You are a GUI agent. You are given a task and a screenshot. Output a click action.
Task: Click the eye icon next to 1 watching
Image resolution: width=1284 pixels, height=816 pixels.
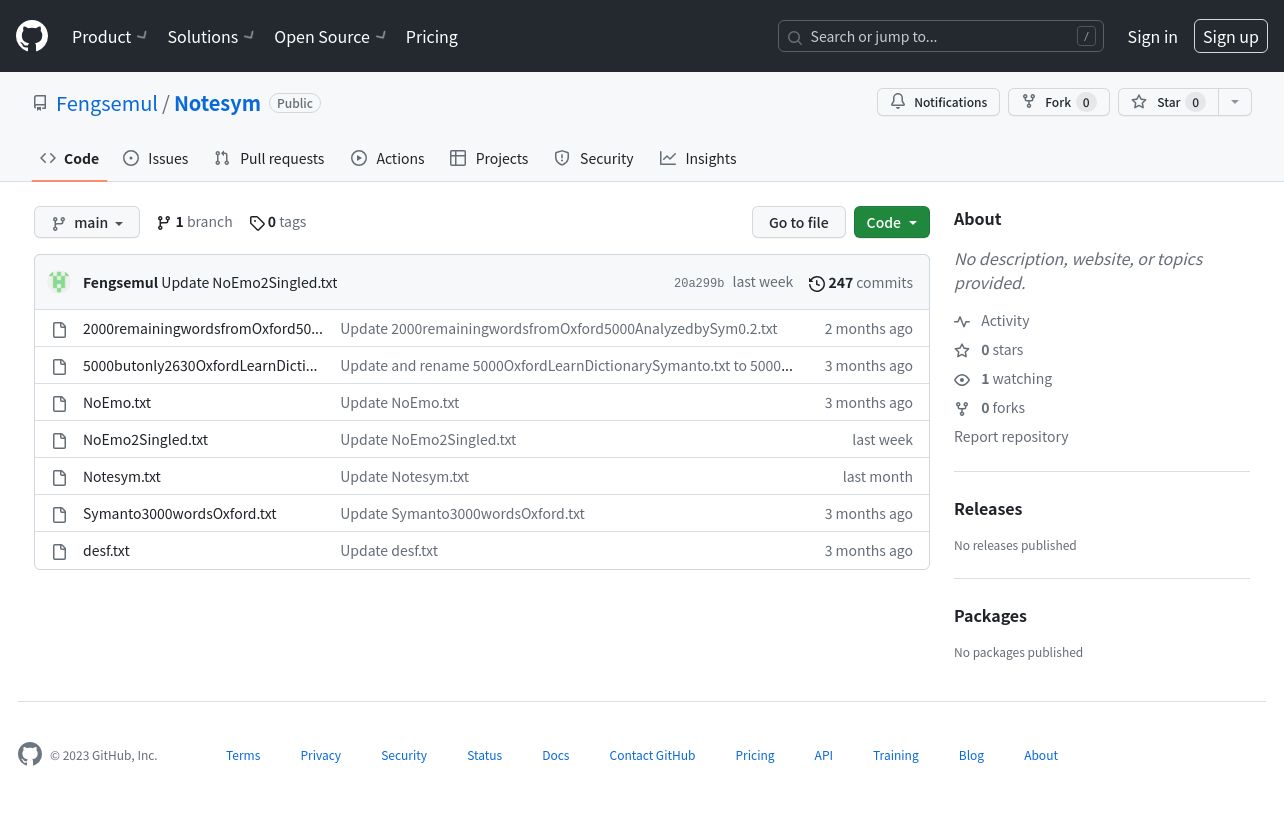[962, 379]
